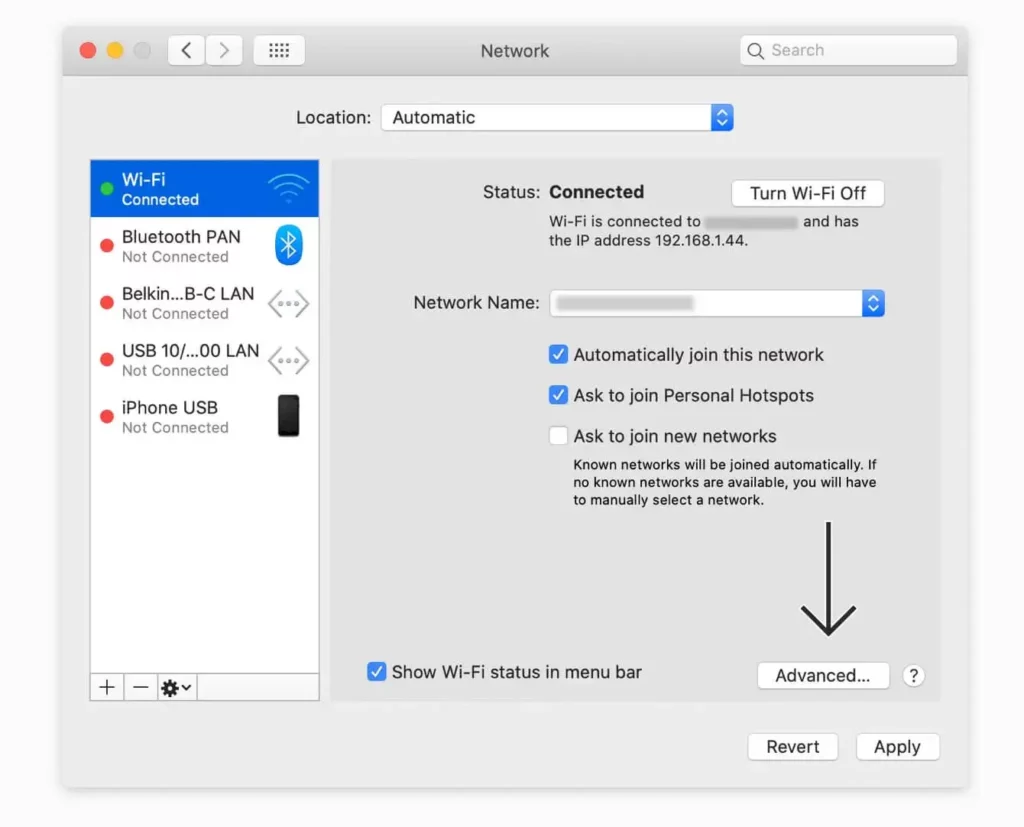Click the USB 10/100 LAN ethernet icon

click(x=288, y=360)
